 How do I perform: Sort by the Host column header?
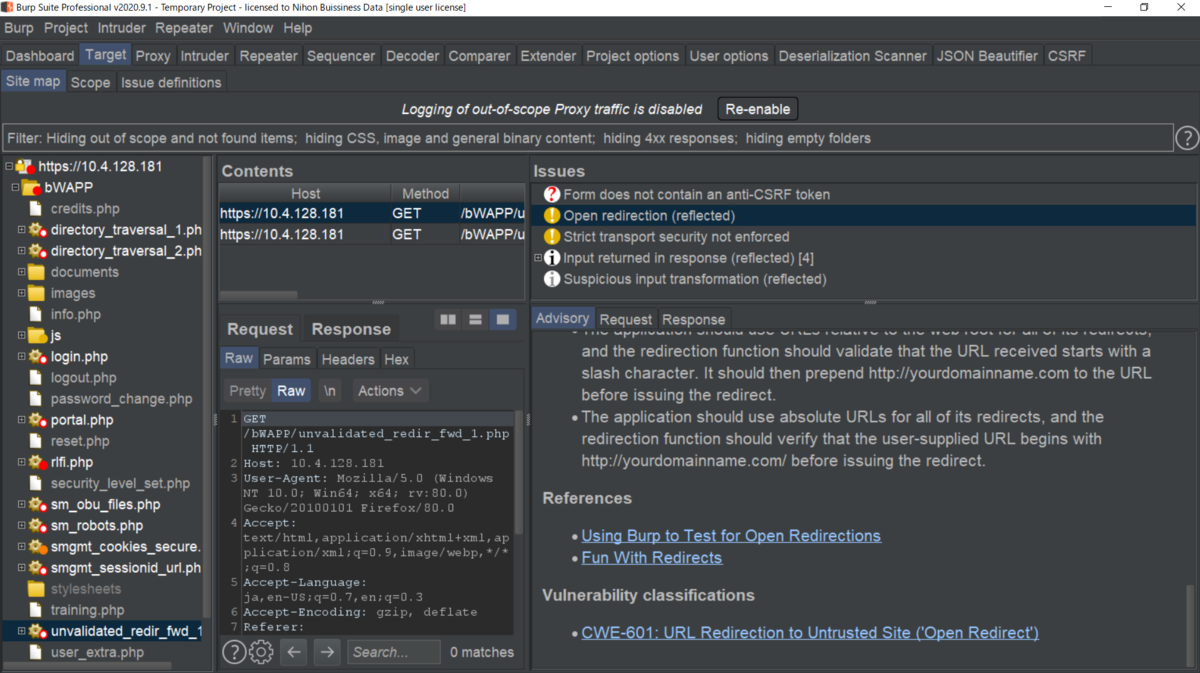pos(305,193)
